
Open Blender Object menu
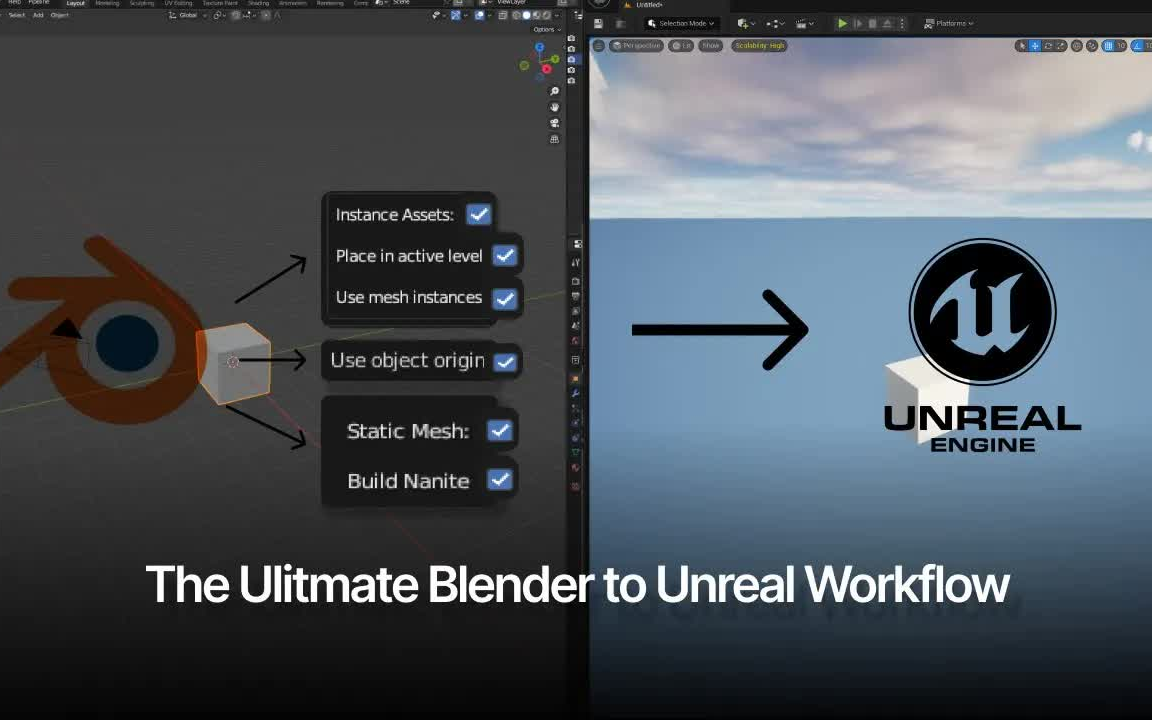60,15
